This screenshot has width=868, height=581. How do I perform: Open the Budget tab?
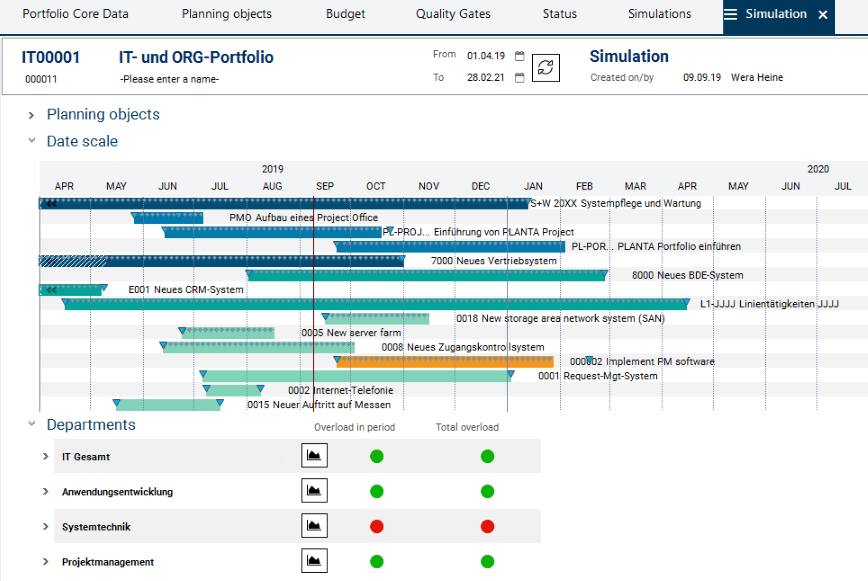coord(345,15)
